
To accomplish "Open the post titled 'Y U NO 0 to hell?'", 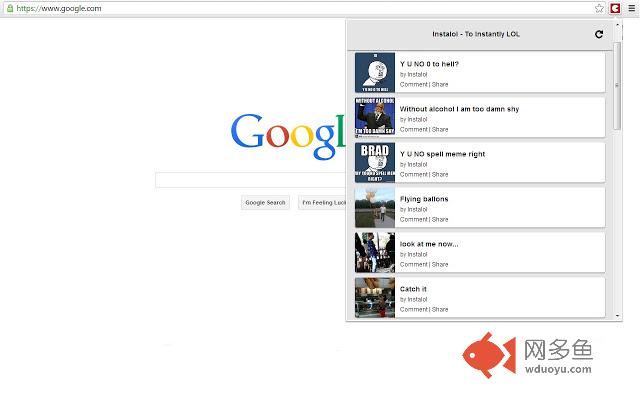I will pyautogui.click(x=429, y=64).
